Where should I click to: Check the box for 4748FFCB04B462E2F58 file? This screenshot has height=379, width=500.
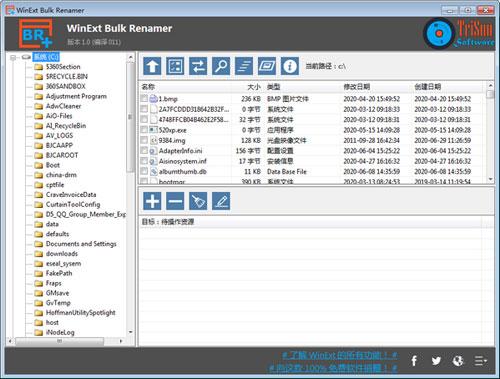click(144, 119)
